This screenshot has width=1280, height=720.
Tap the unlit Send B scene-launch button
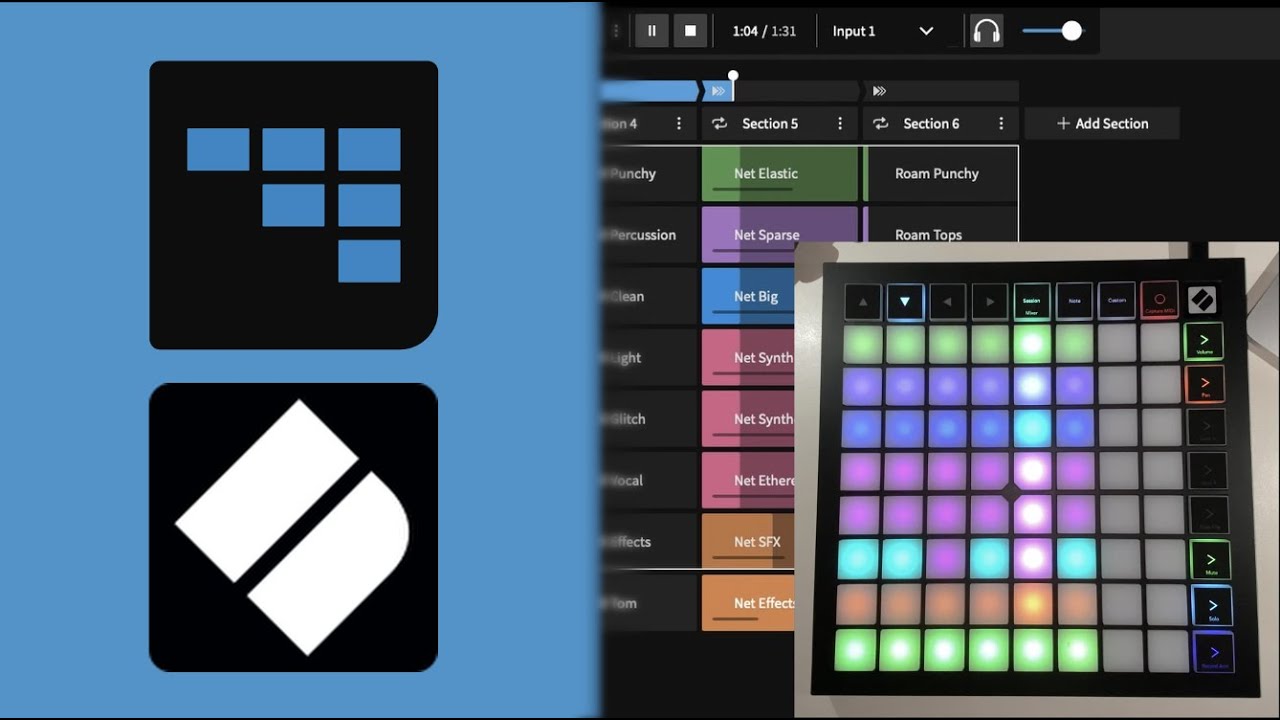pos(1208,471)
